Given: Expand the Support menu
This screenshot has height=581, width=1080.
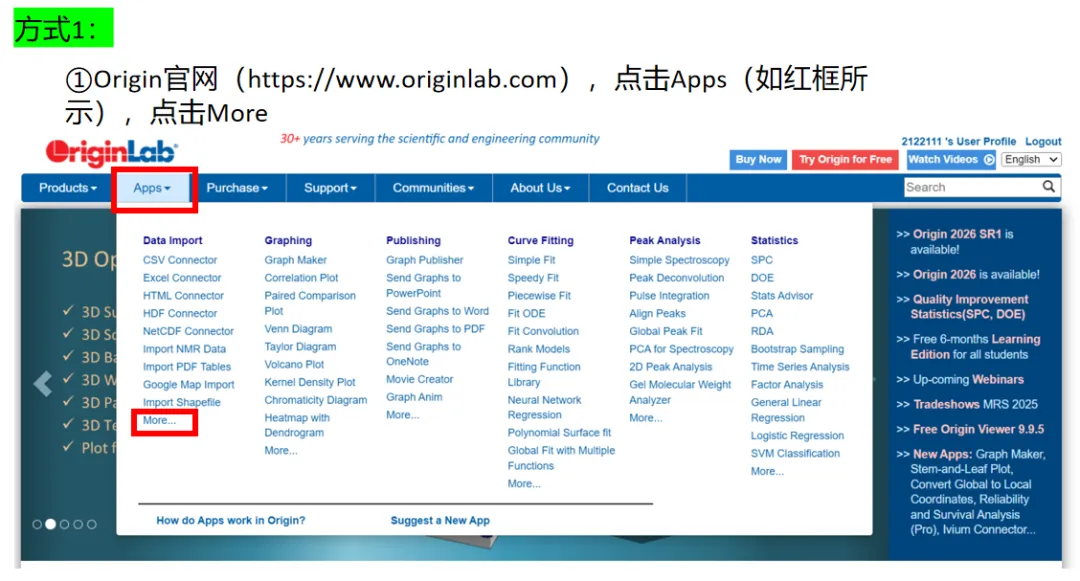Looking at the screenshot, I should [x=330, y=188].
